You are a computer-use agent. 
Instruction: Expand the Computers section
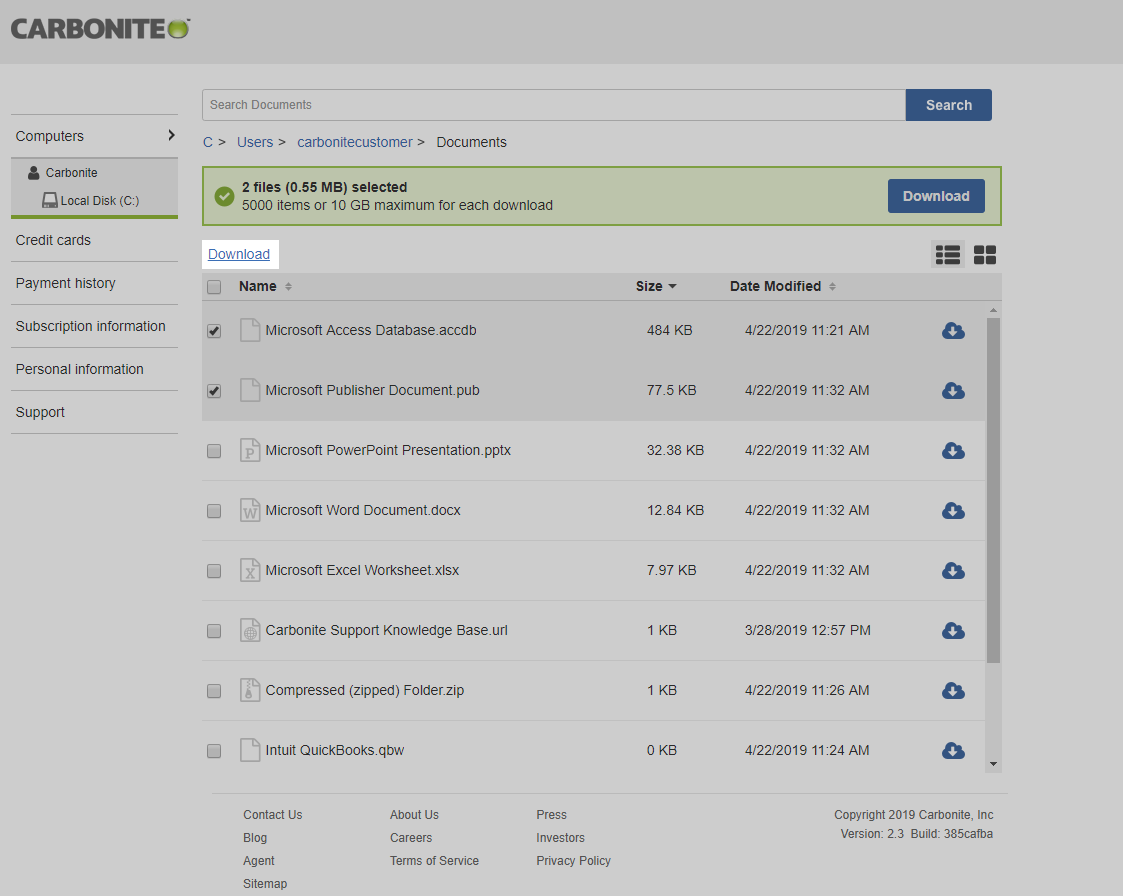click(x=94, y=135)
